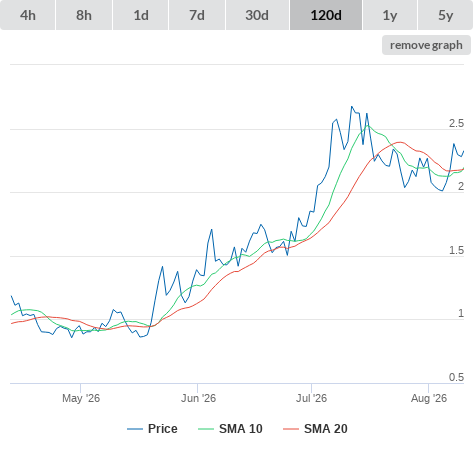Select the 4h time range tab
This screenshot has width=474, height=455.
pyautogui.click(x=28, y=15)
